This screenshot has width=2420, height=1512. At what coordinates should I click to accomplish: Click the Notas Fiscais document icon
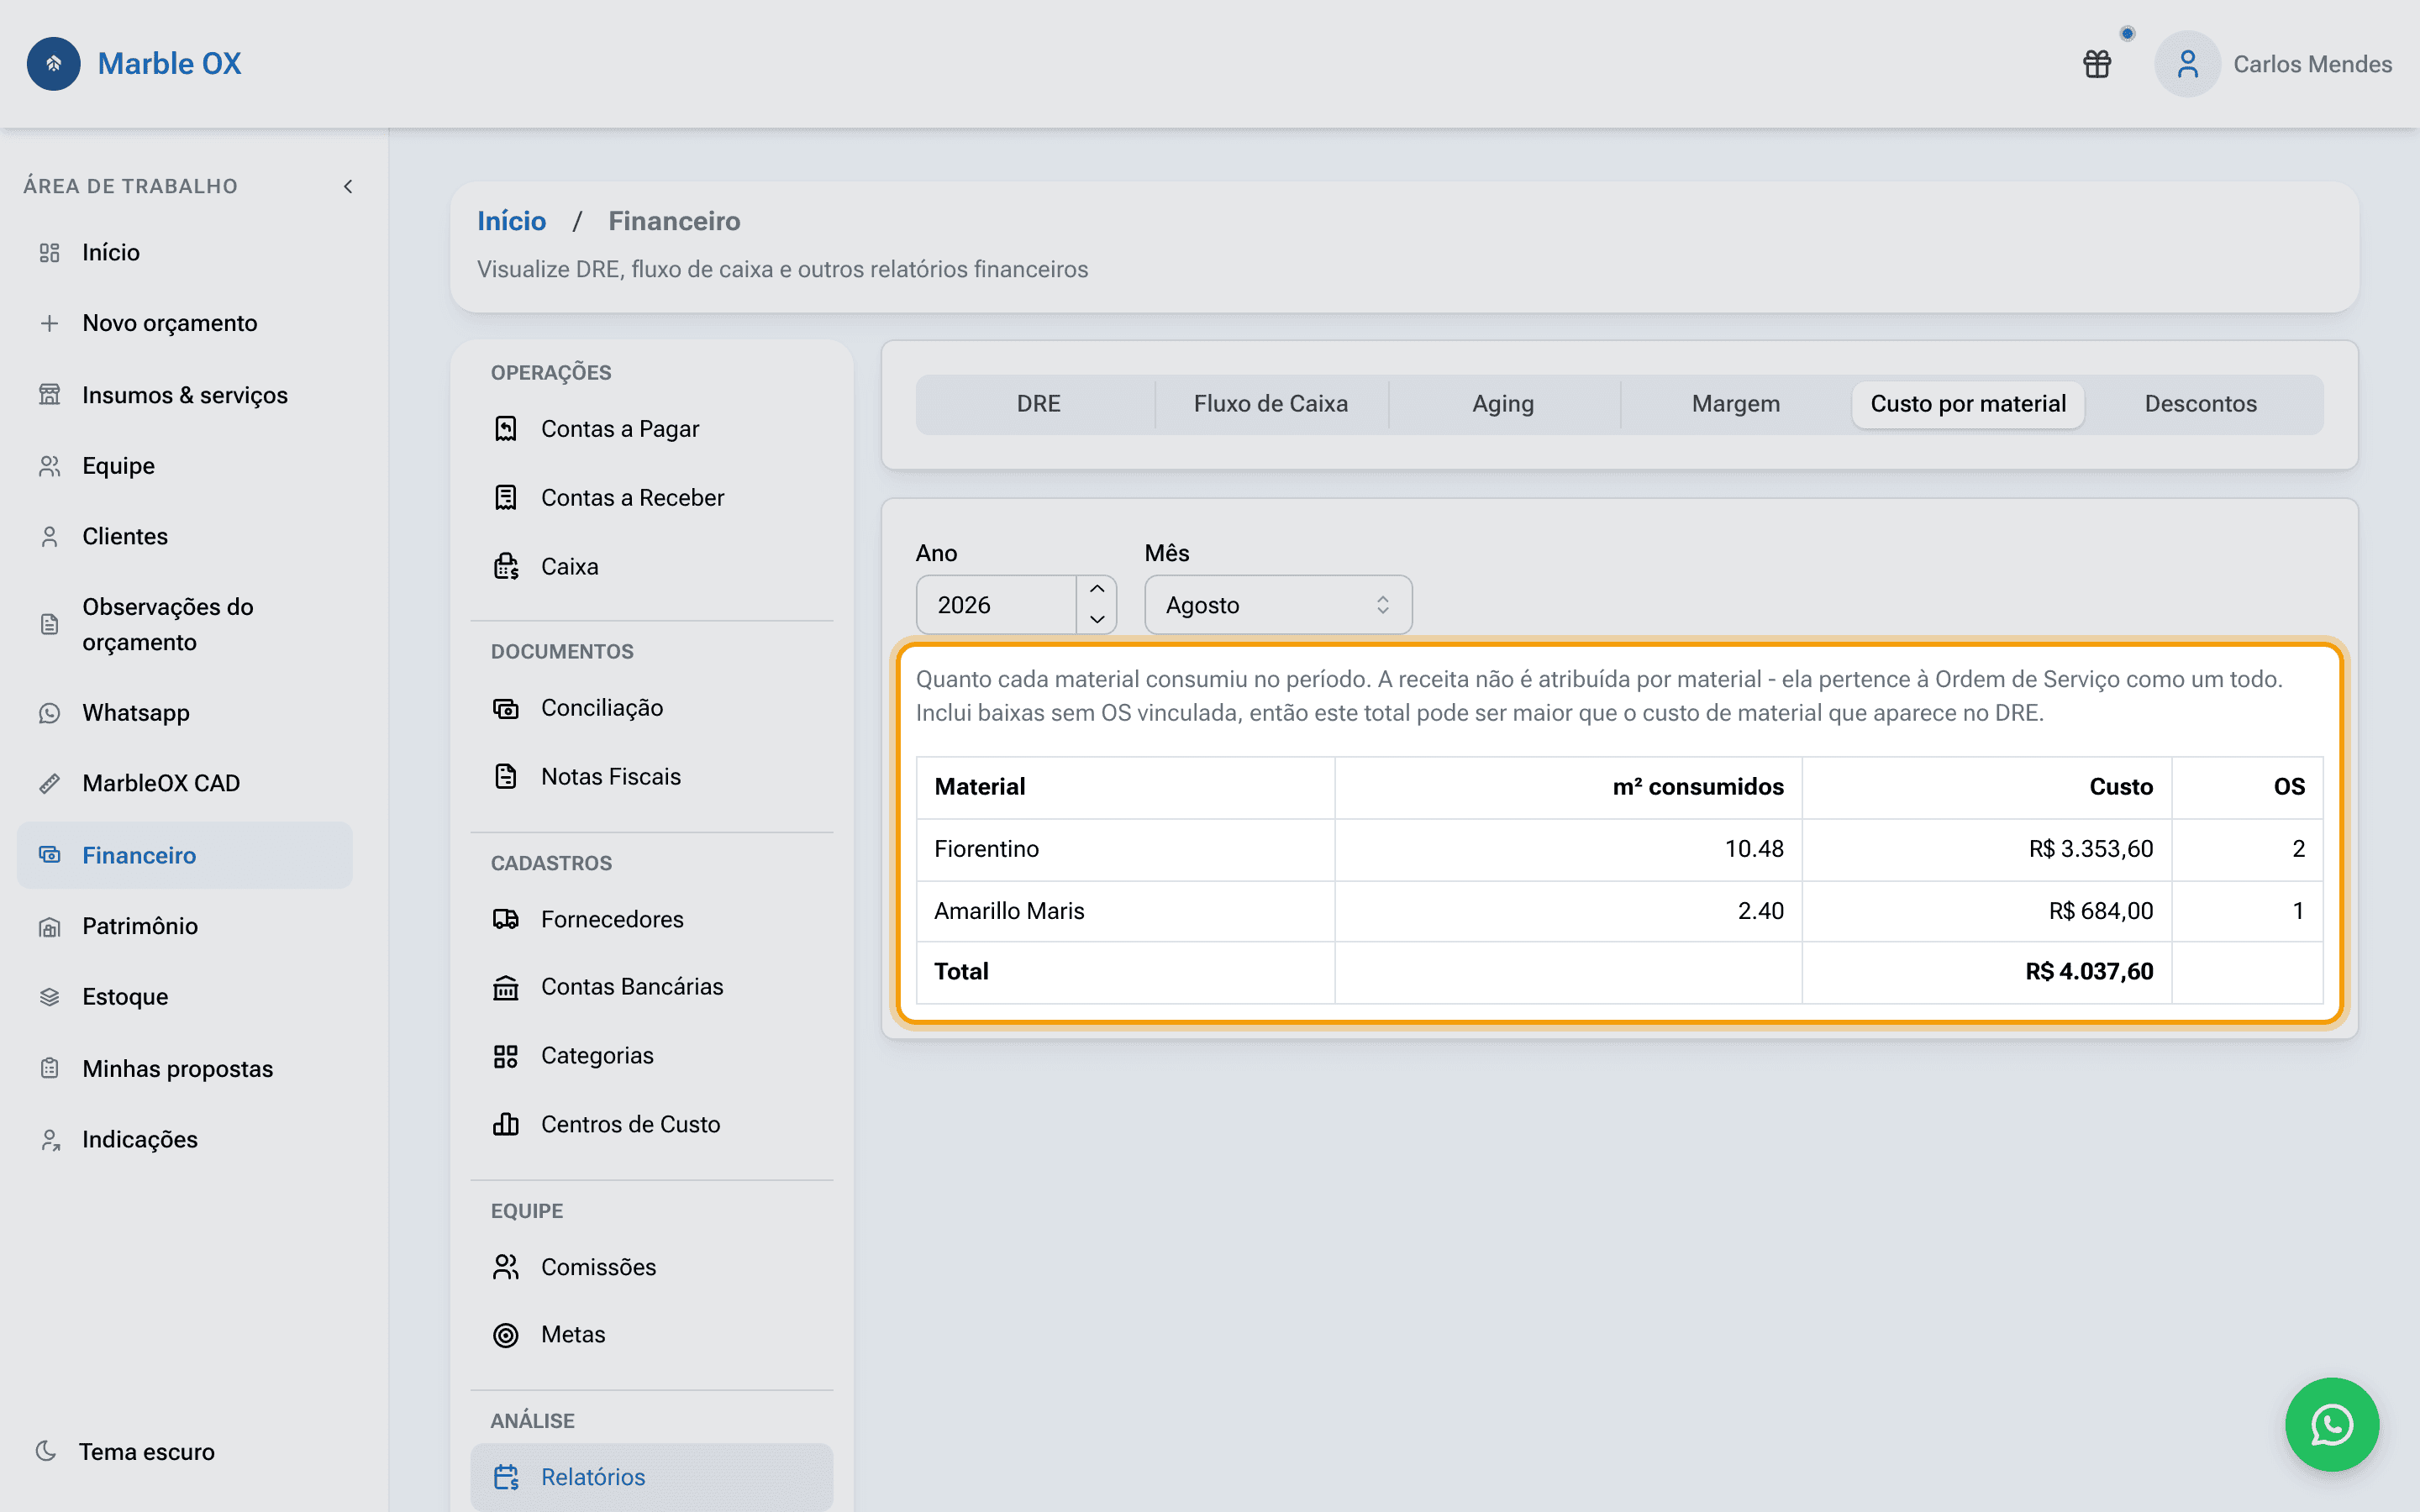click(x=506, y=777)
